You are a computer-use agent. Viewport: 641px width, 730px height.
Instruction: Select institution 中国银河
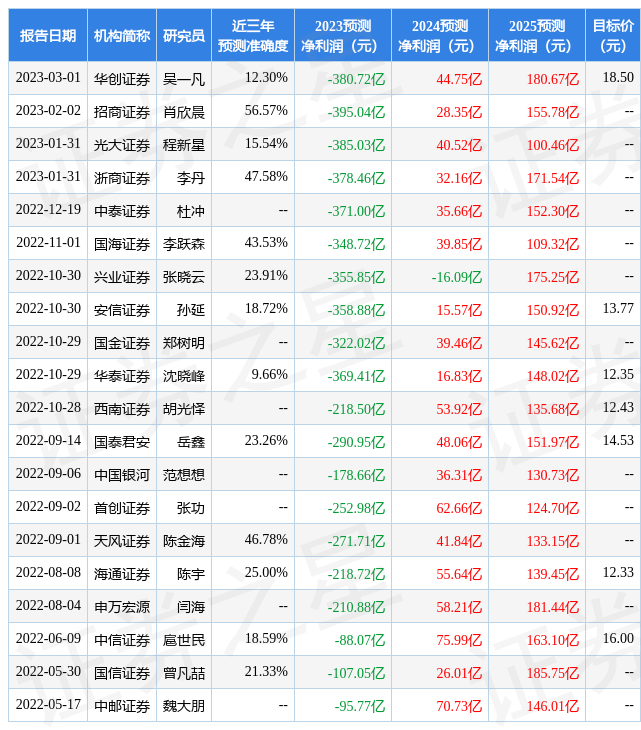[x=121, y=475]
